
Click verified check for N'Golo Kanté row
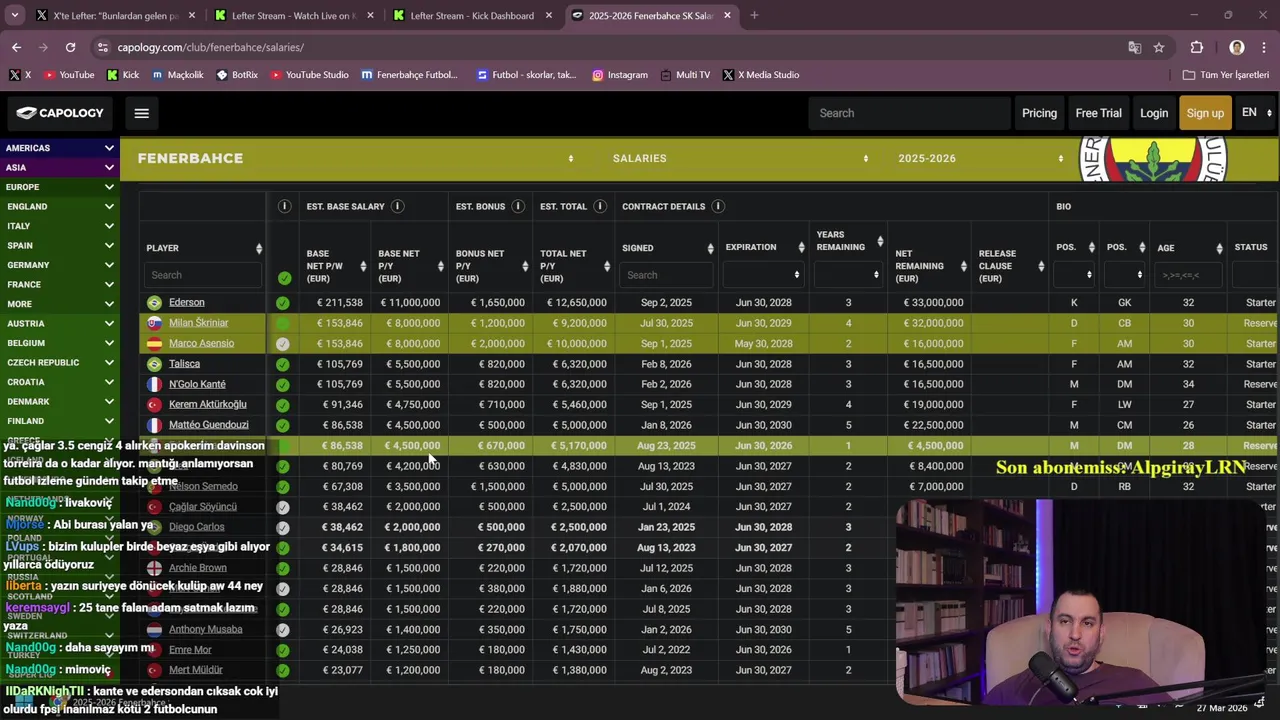[x=283, y=384]
